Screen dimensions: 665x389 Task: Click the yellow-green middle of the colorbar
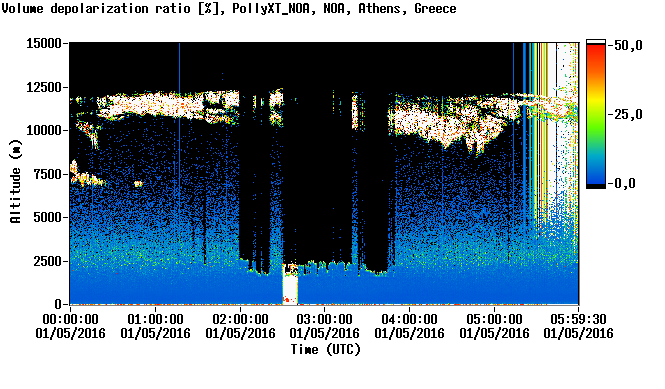[596, 115]
